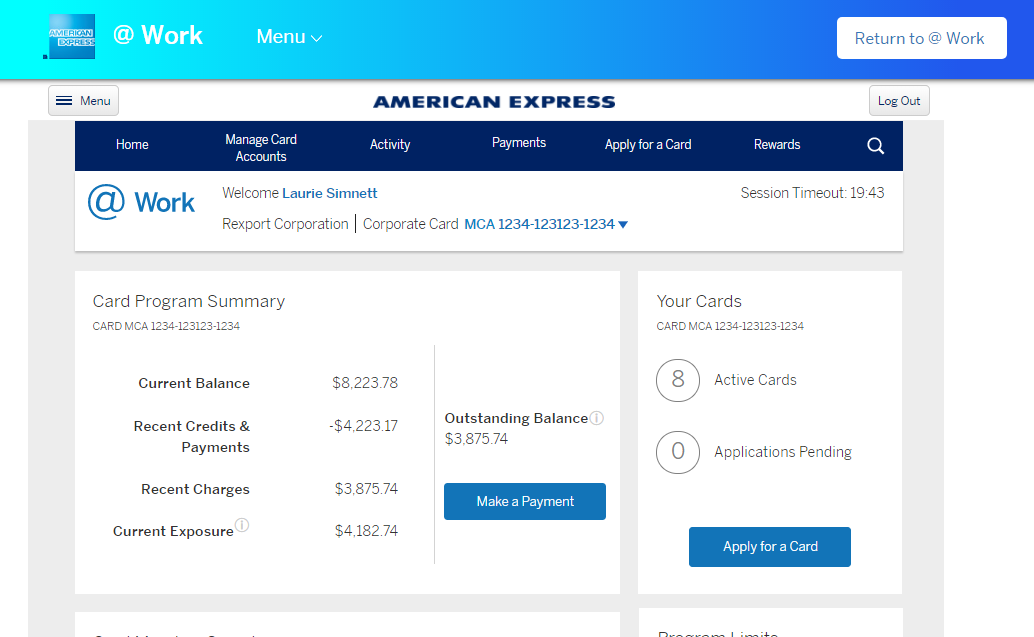Open the MCA 1234-123123-1234 account dropdown
The width and height of the screenshot is (1034, 637).
click(546, 224)
